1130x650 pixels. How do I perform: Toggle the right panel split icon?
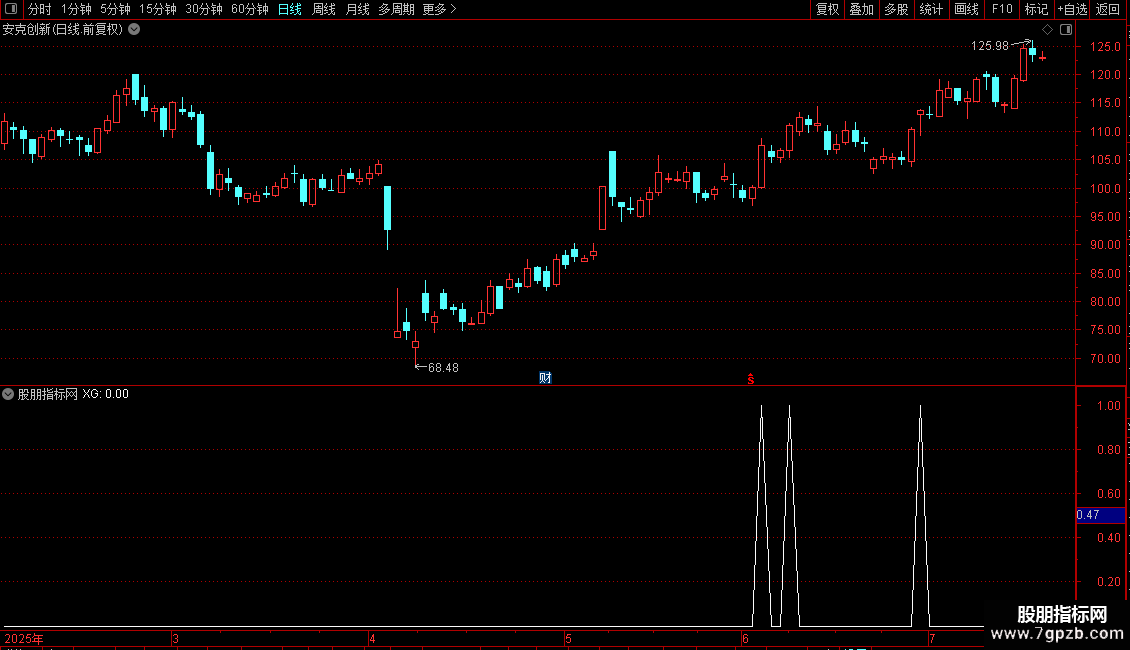click(1066, 30)
